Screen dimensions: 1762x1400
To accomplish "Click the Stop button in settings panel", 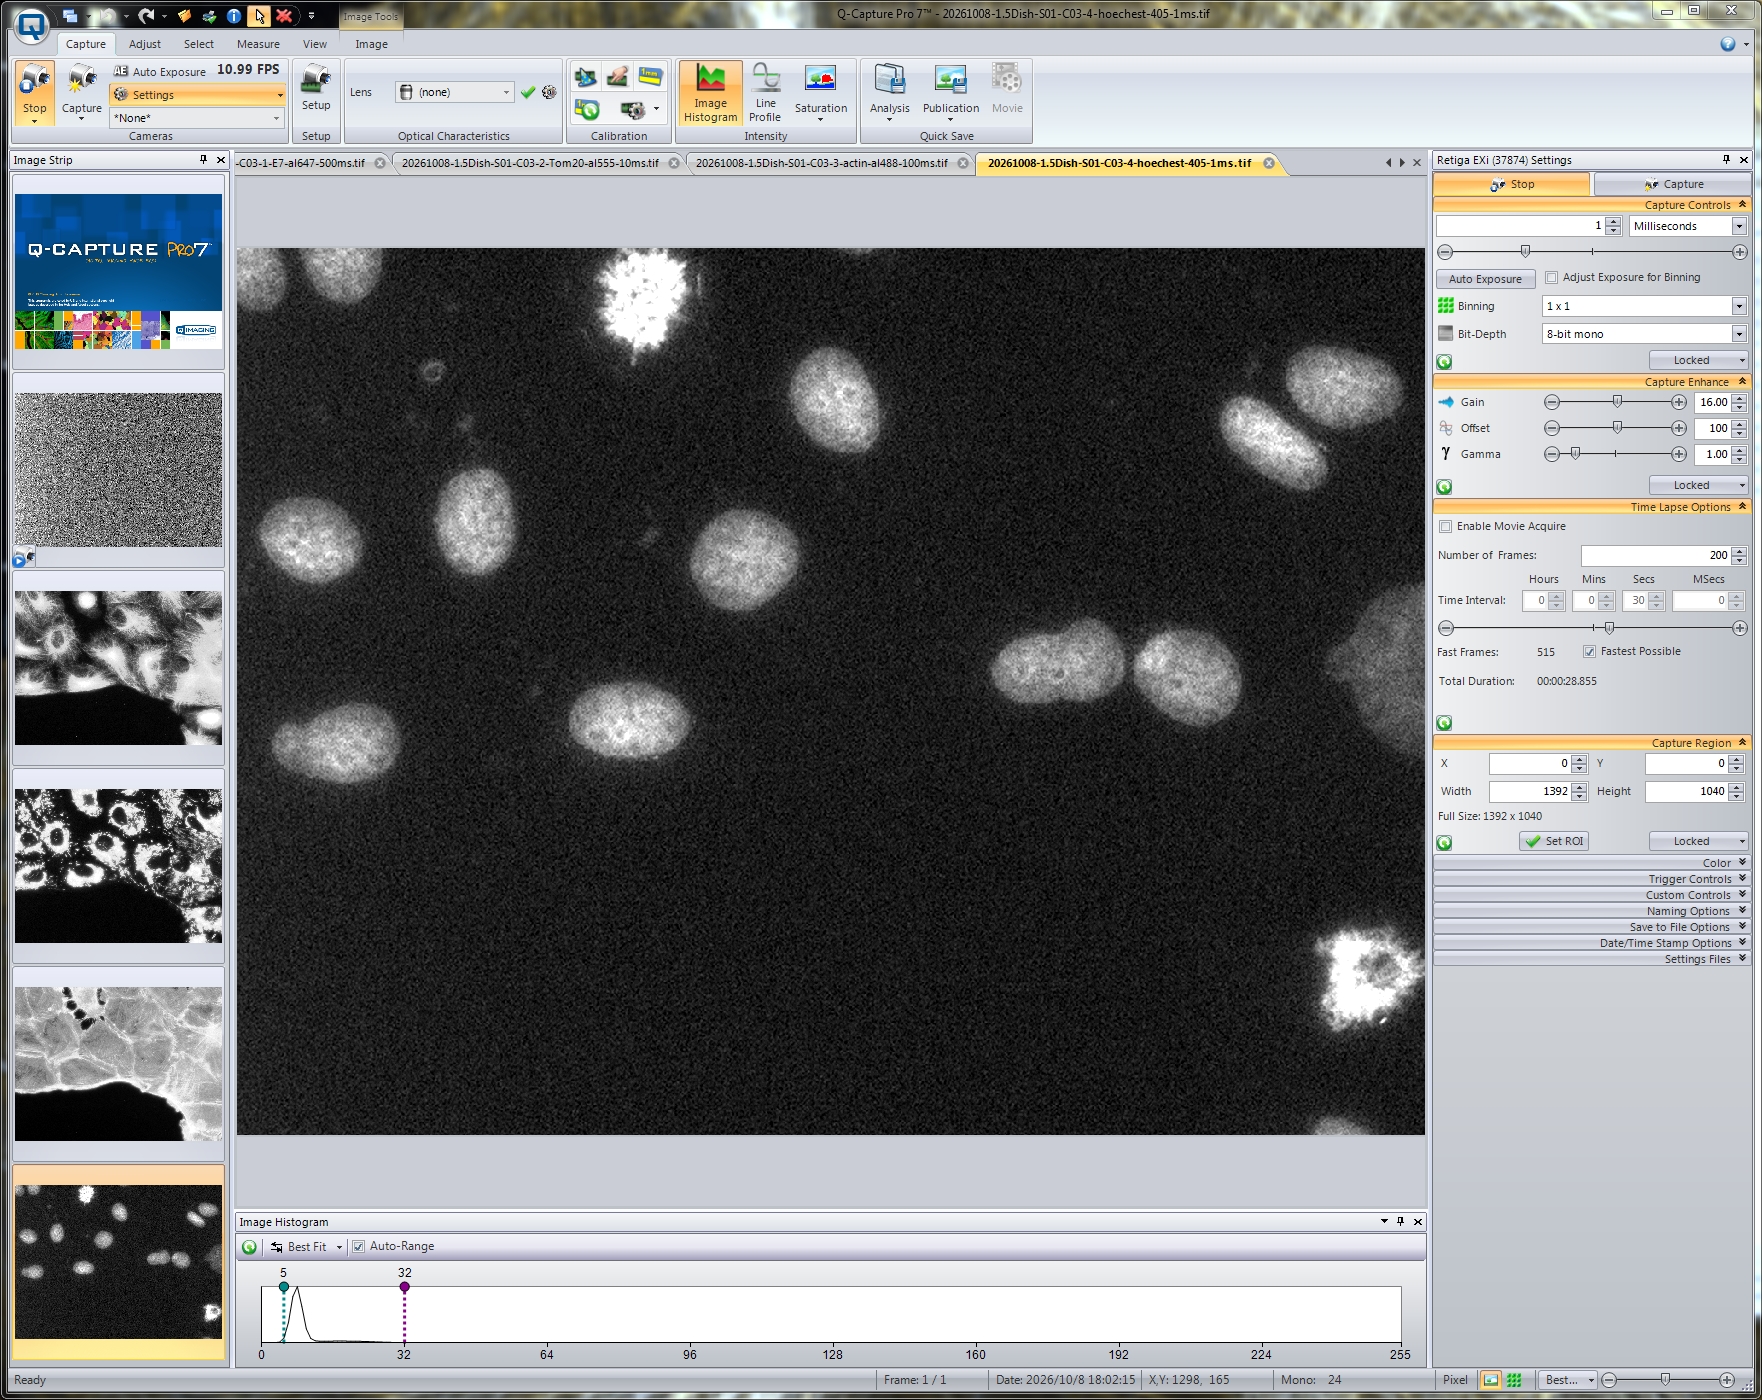I will tap(1511, 184).
